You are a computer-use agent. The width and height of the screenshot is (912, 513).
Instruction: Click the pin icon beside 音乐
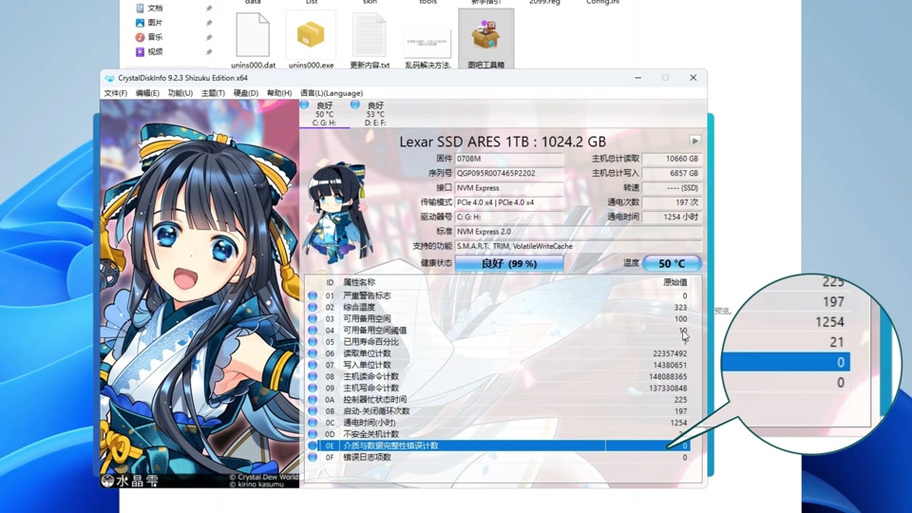209,37
